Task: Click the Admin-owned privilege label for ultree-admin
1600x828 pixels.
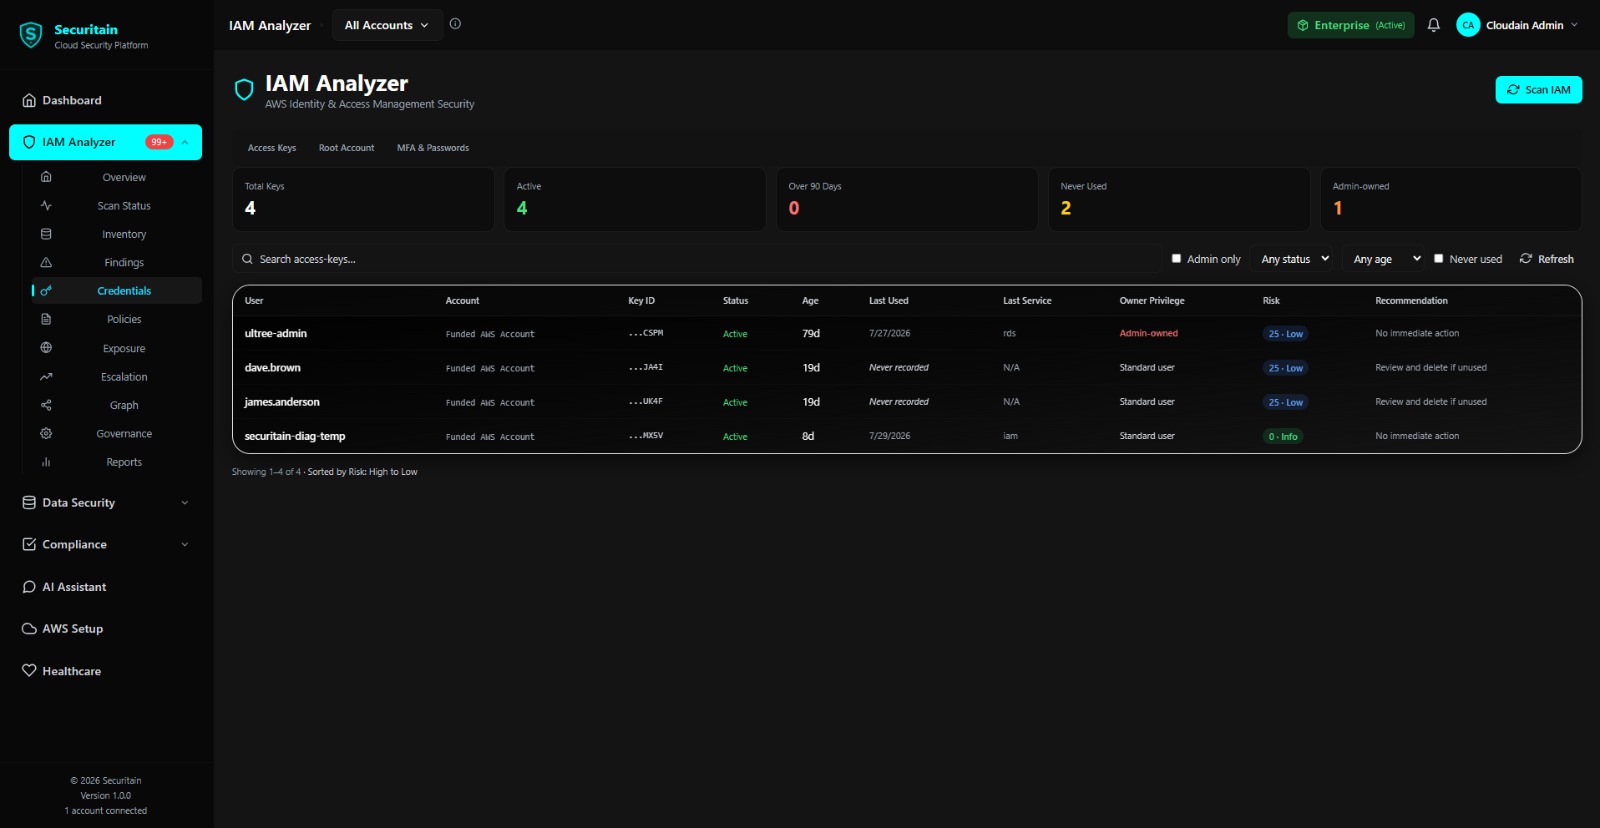Action: [x=1148, y=334]
